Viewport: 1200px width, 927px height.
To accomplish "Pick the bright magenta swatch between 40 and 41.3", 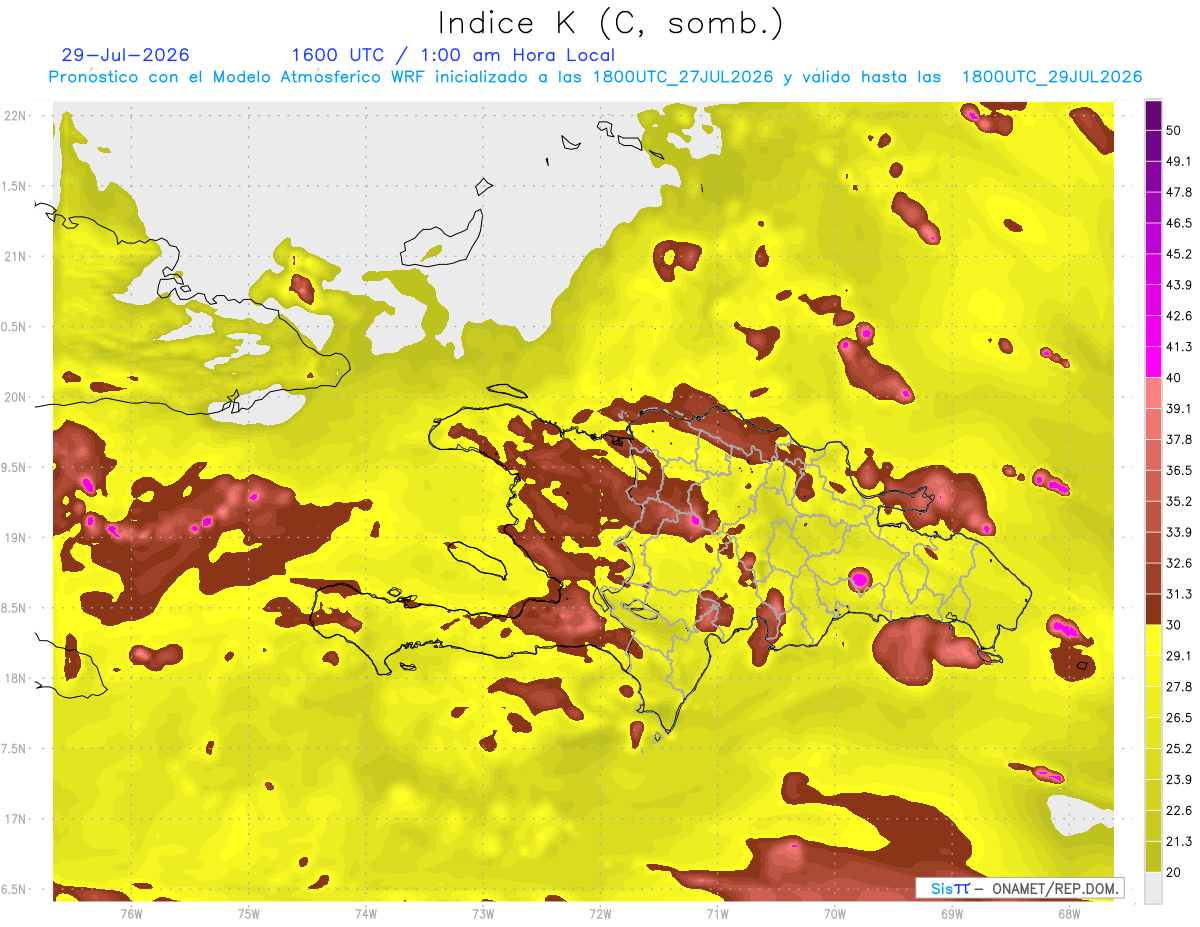I will [1153, 362].
